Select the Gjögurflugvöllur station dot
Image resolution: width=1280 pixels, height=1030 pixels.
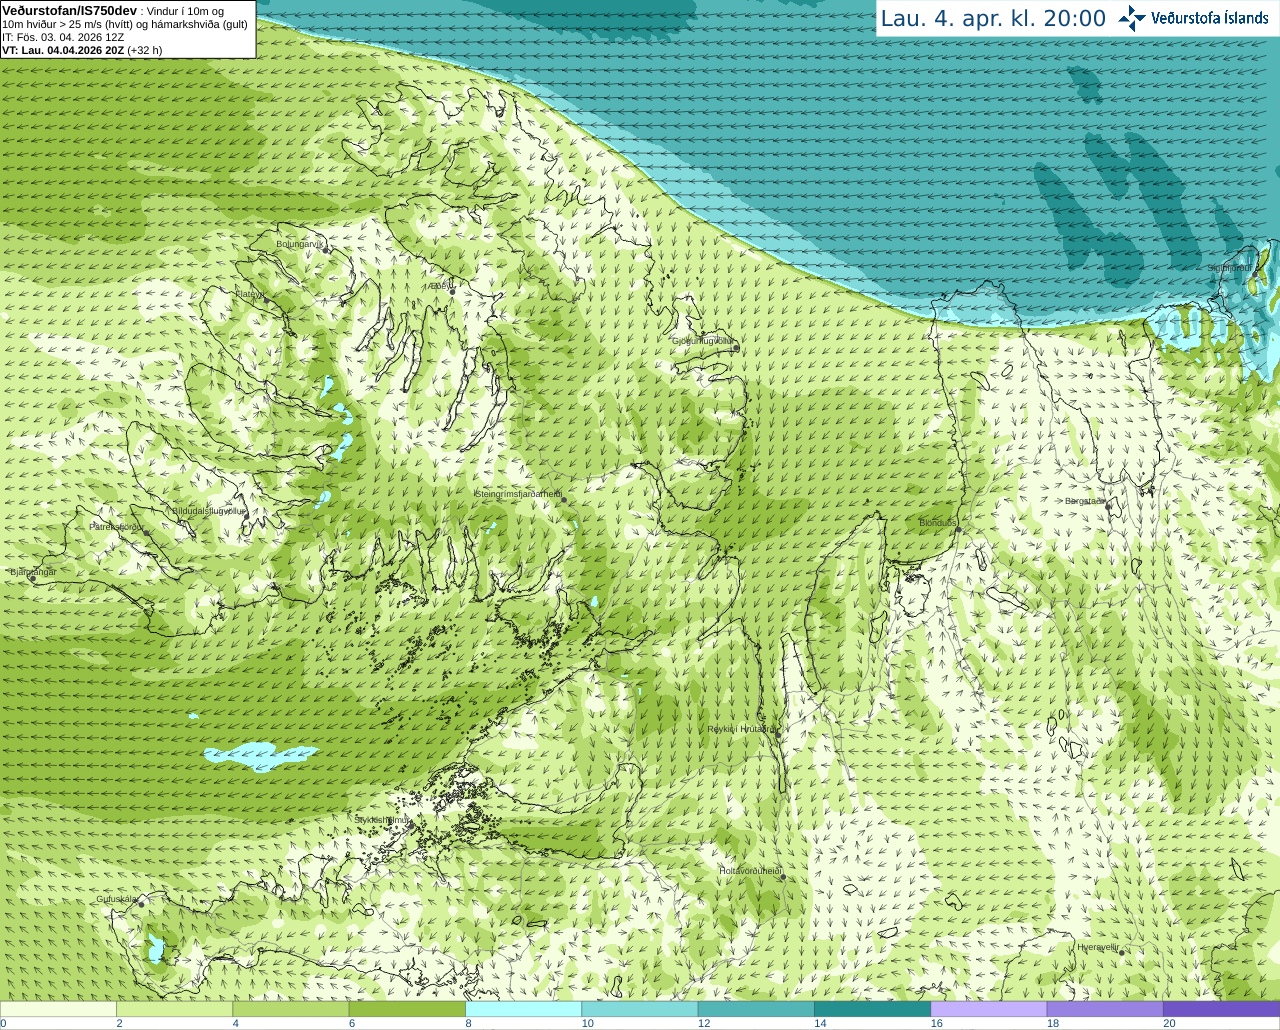pyautogui.click(x=735, y=347)
